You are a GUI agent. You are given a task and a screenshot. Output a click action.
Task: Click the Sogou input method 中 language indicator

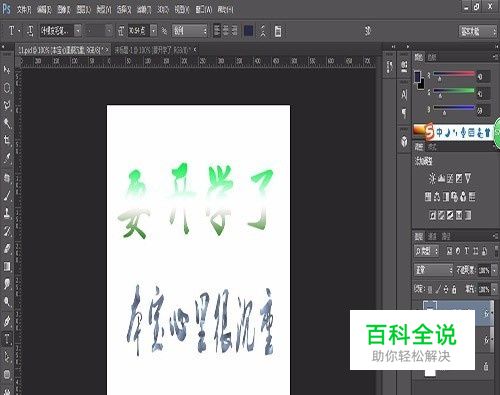coord(439,133)
